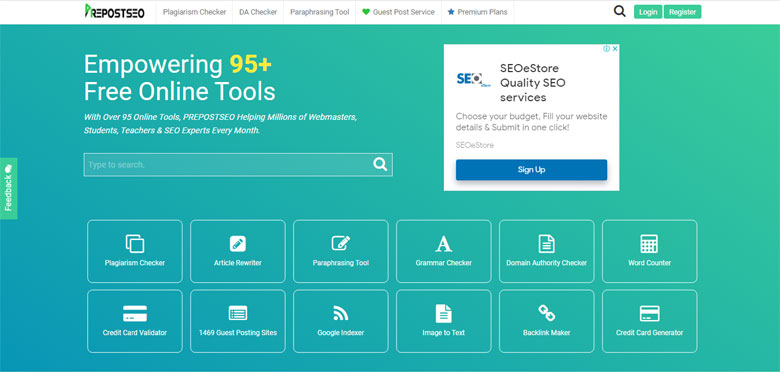Click the 'Choose your budget' ad description text
Image resolution: width=780 pixels, height=373 pixels.
(x=531, y=122)
